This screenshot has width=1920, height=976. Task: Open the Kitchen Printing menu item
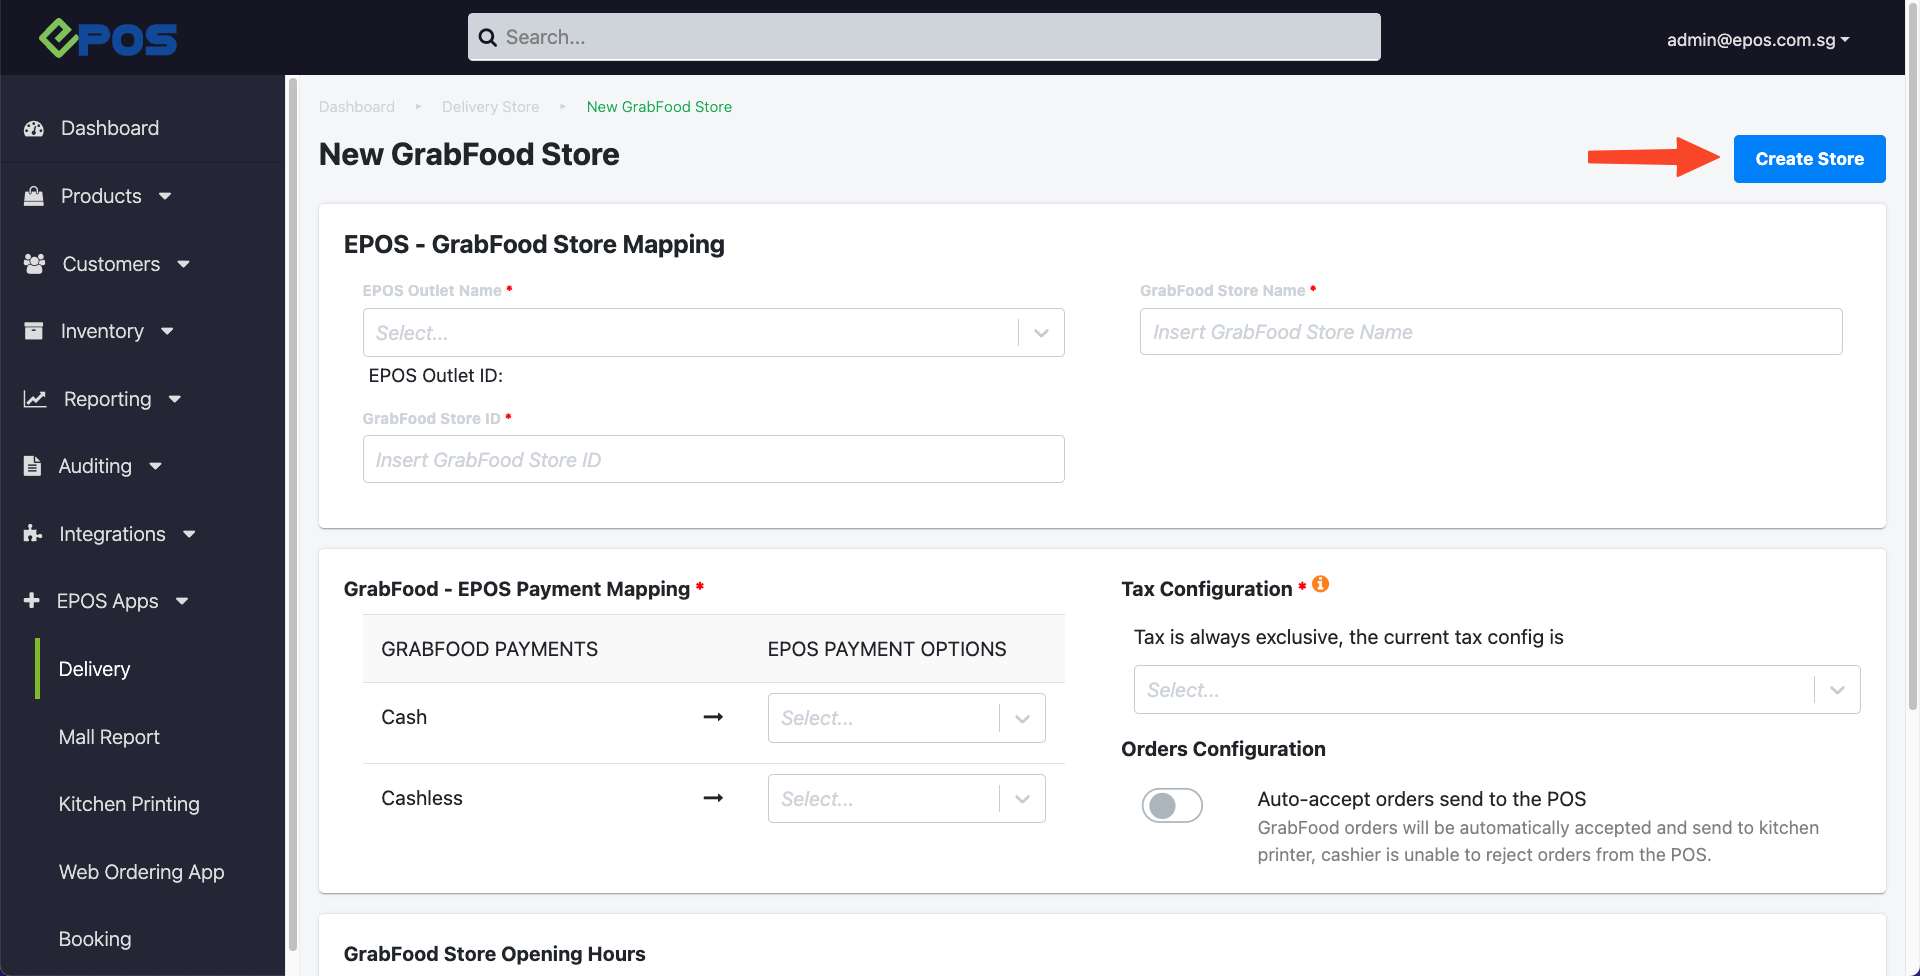pos(129,804)
